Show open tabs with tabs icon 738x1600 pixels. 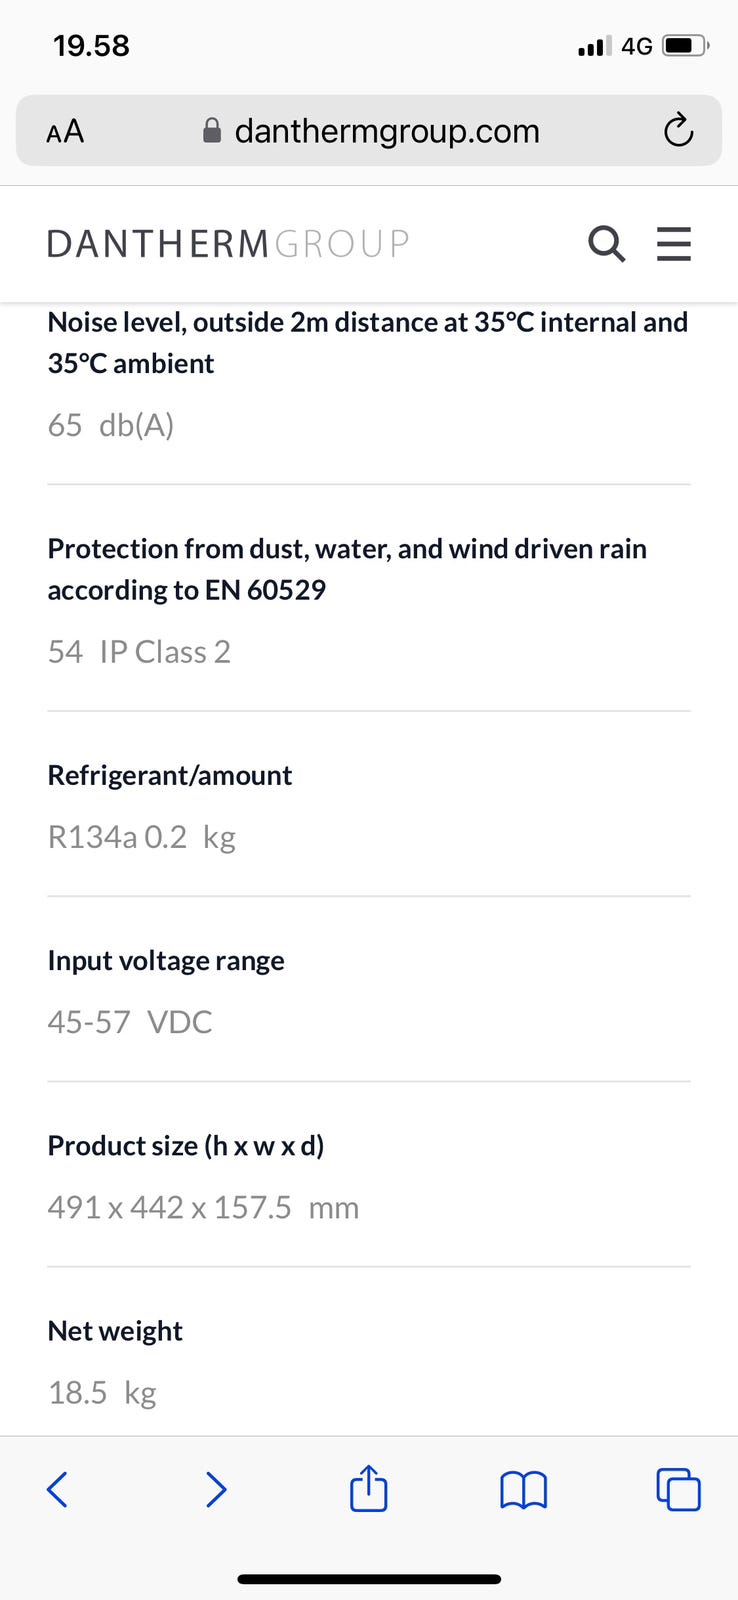point(678,1489)
